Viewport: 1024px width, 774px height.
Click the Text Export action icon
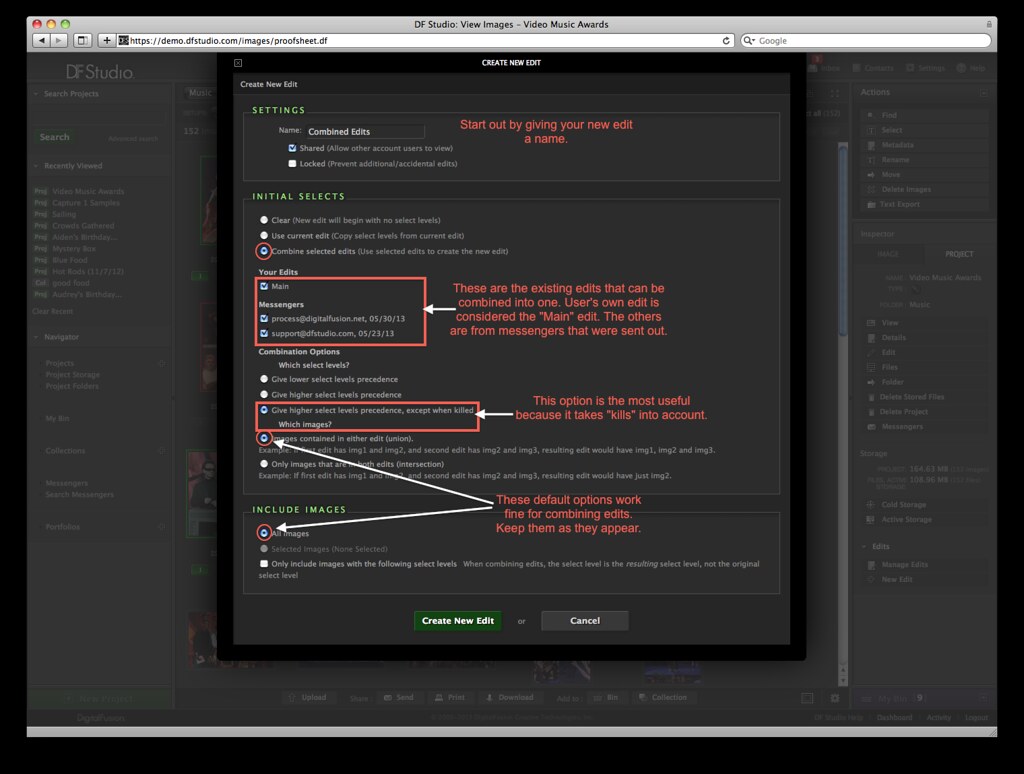point(871,204)
